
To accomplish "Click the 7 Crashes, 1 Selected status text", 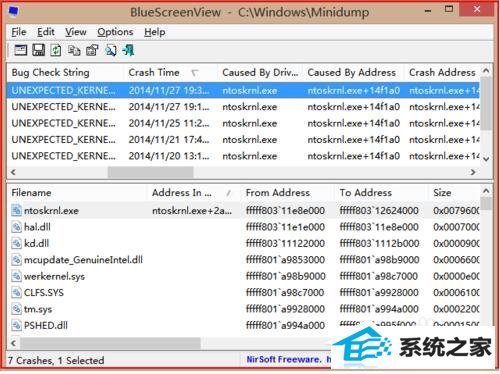I will coord(56,360).
